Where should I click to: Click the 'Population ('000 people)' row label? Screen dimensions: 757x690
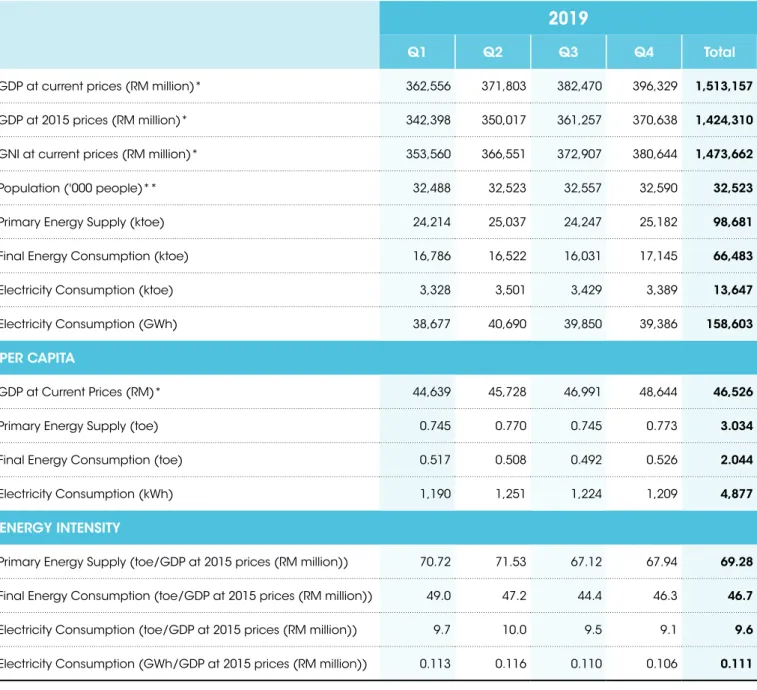tap(78, 188)
